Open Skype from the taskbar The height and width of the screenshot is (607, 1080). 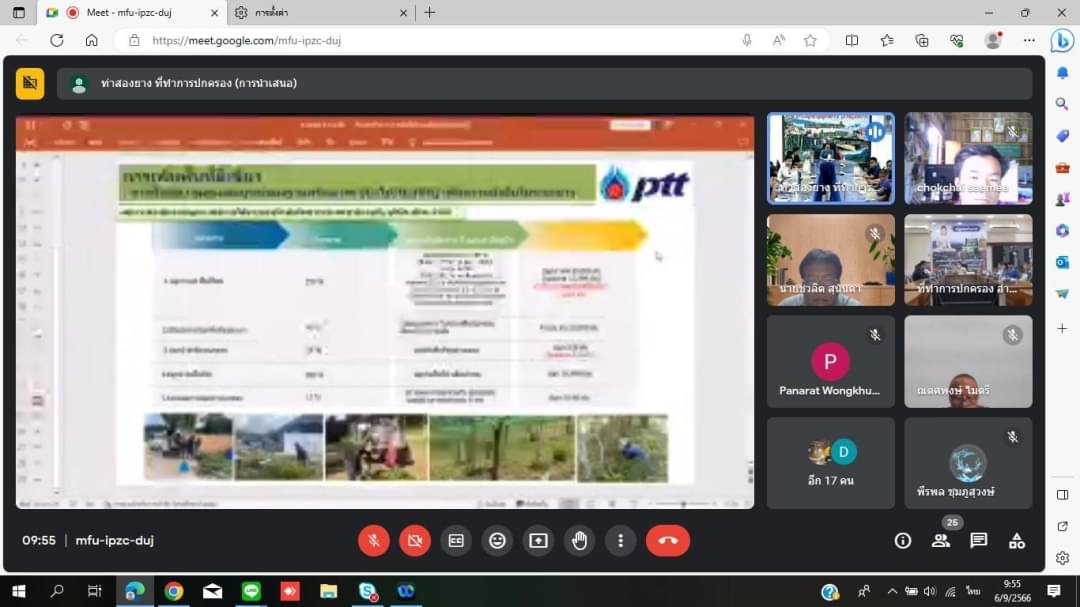(368, 591)
